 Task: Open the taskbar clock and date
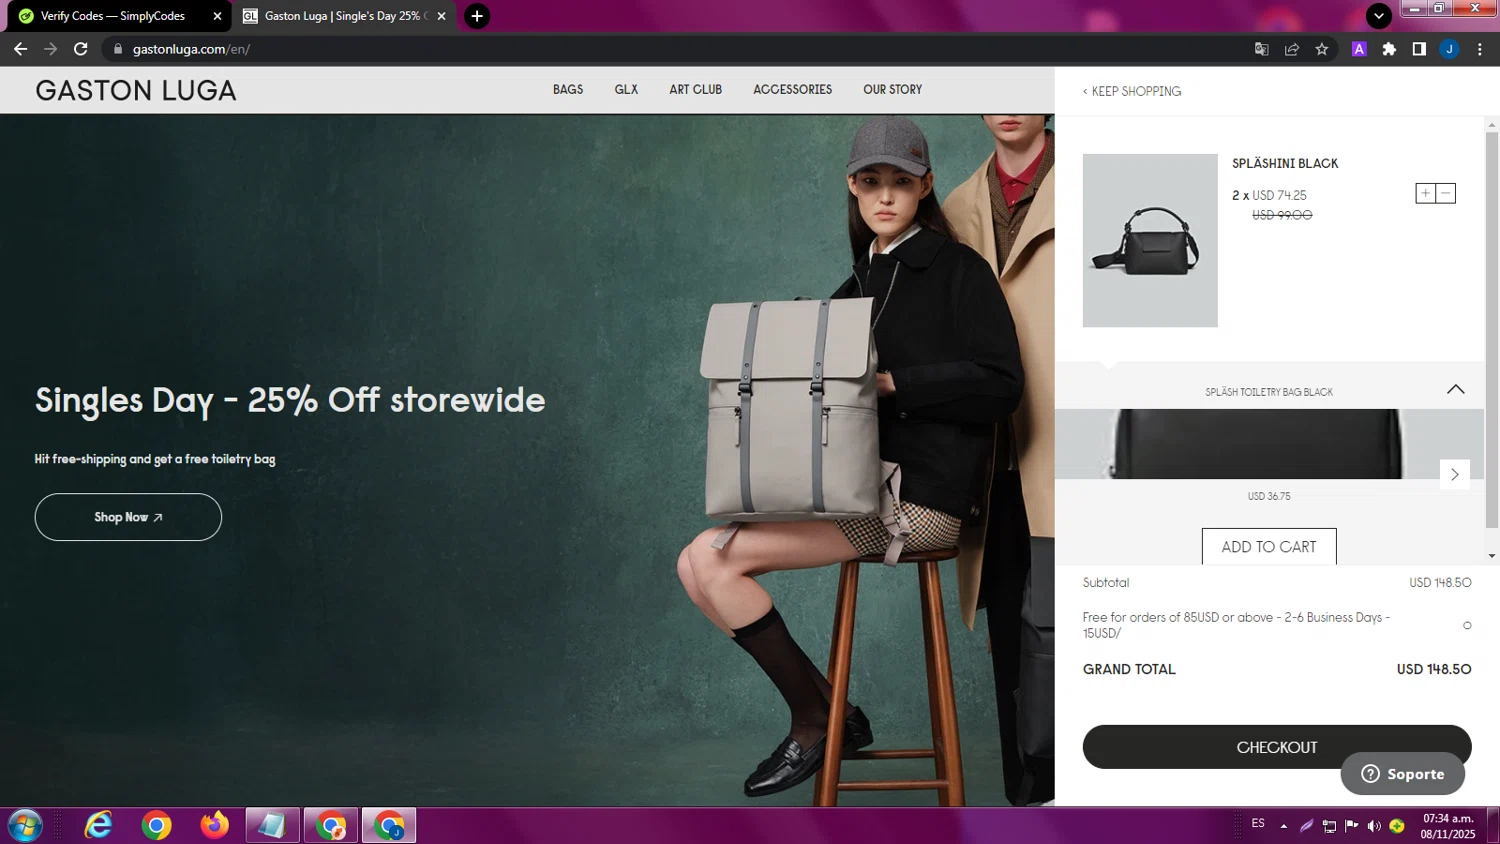coord(1448,826)
